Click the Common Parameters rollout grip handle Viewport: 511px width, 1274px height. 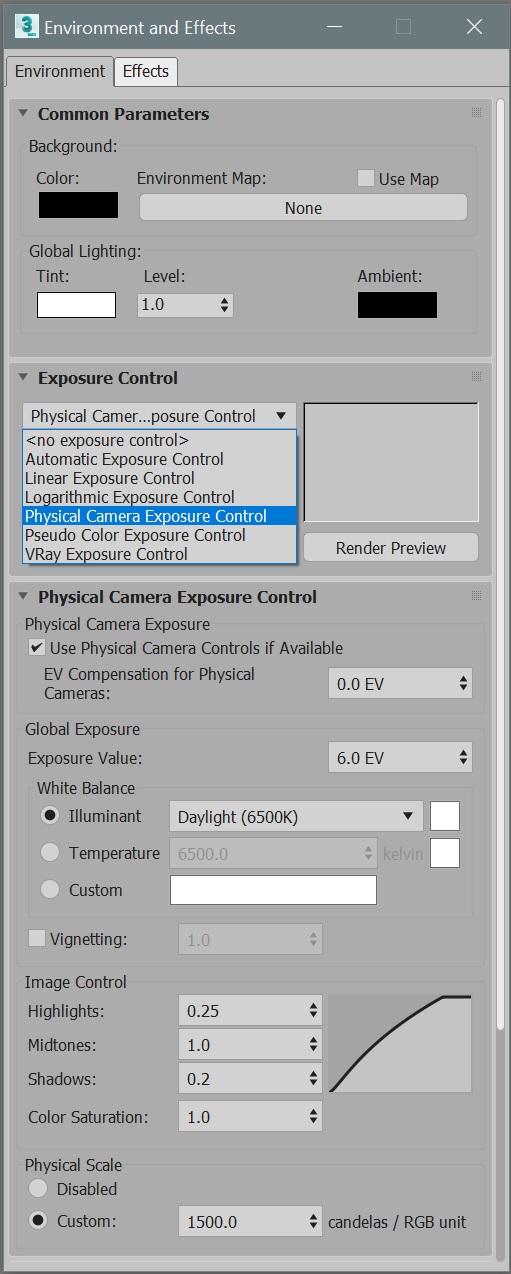pos(476,114)
